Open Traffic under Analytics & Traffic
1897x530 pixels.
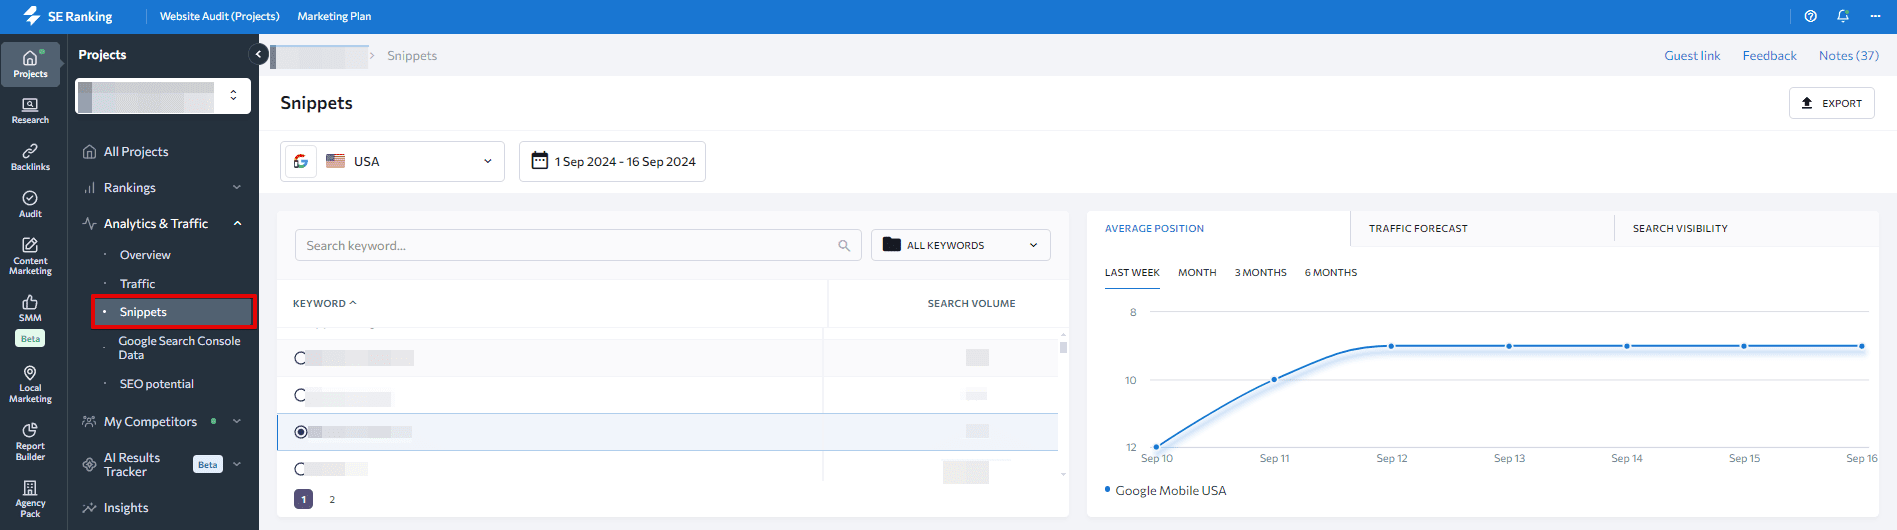[x=137, y=284]
